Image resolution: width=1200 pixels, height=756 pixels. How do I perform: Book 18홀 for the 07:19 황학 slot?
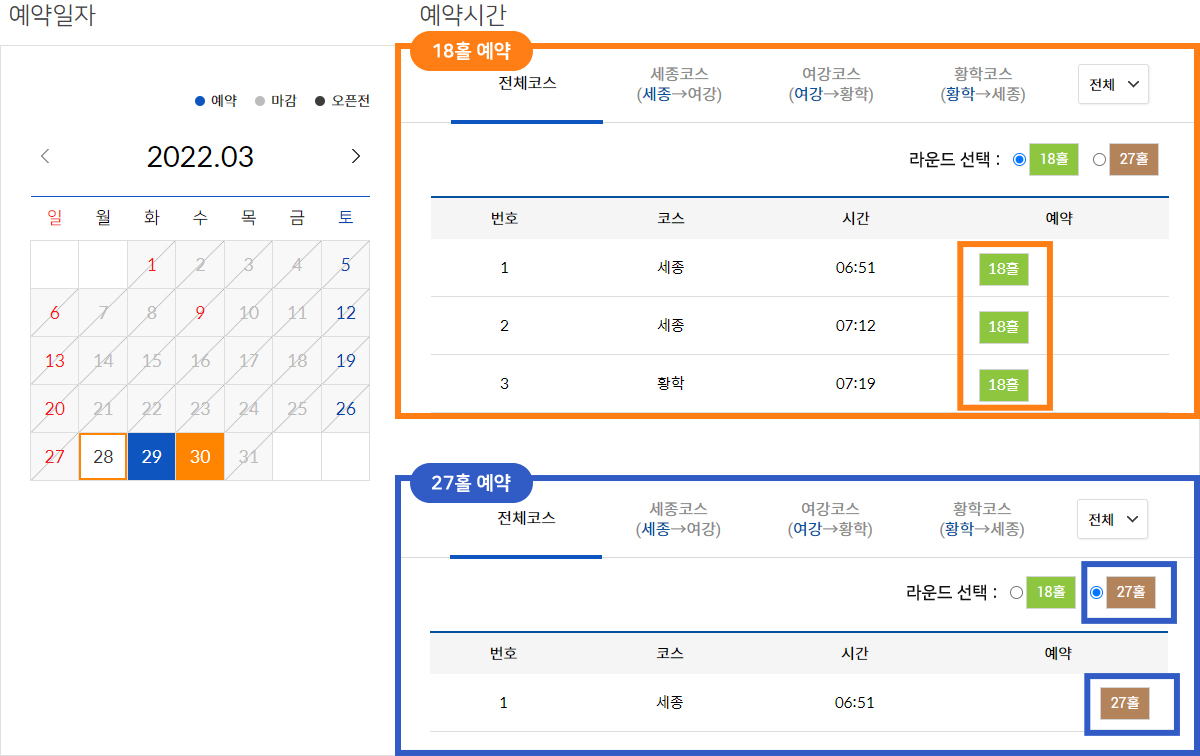[1003, 383]
